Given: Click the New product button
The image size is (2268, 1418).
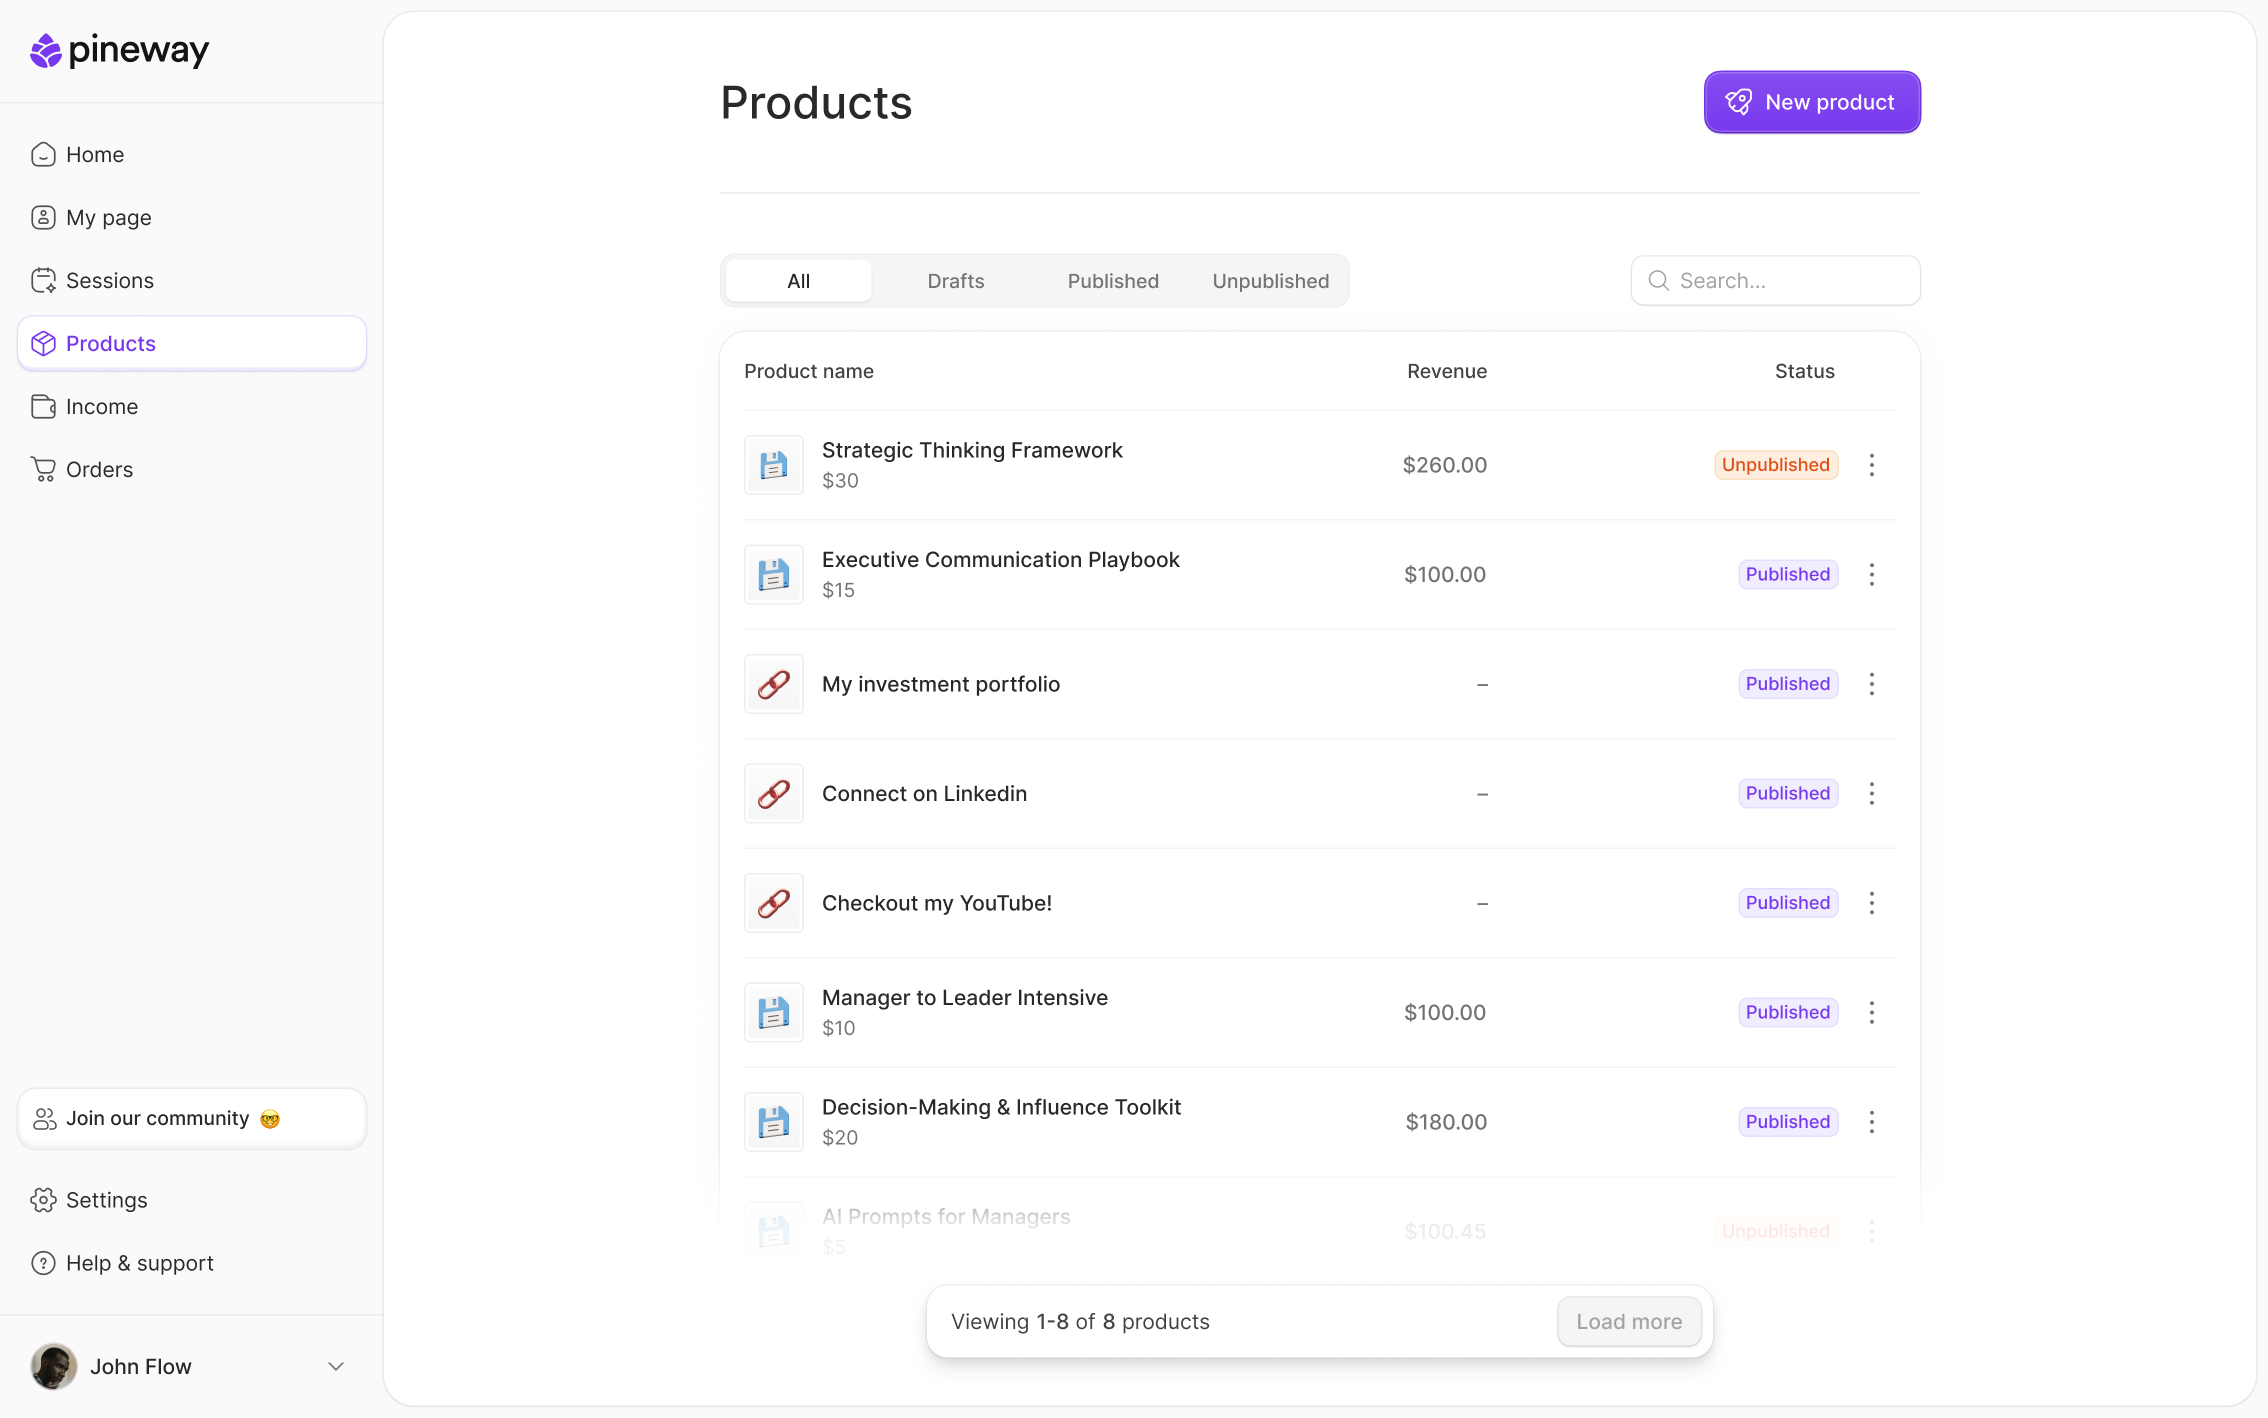Looking at the screenshot, I should coord(1811,102).
